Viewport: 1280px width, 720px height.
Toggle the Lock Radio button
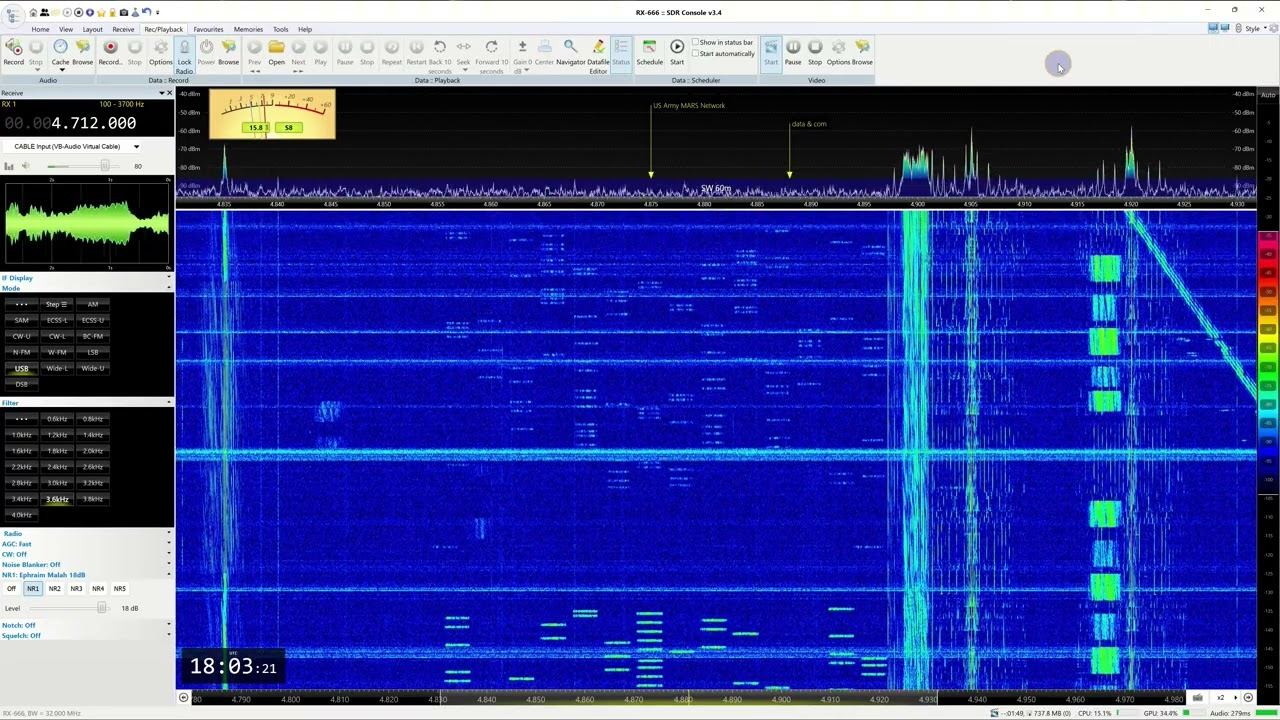184,57
